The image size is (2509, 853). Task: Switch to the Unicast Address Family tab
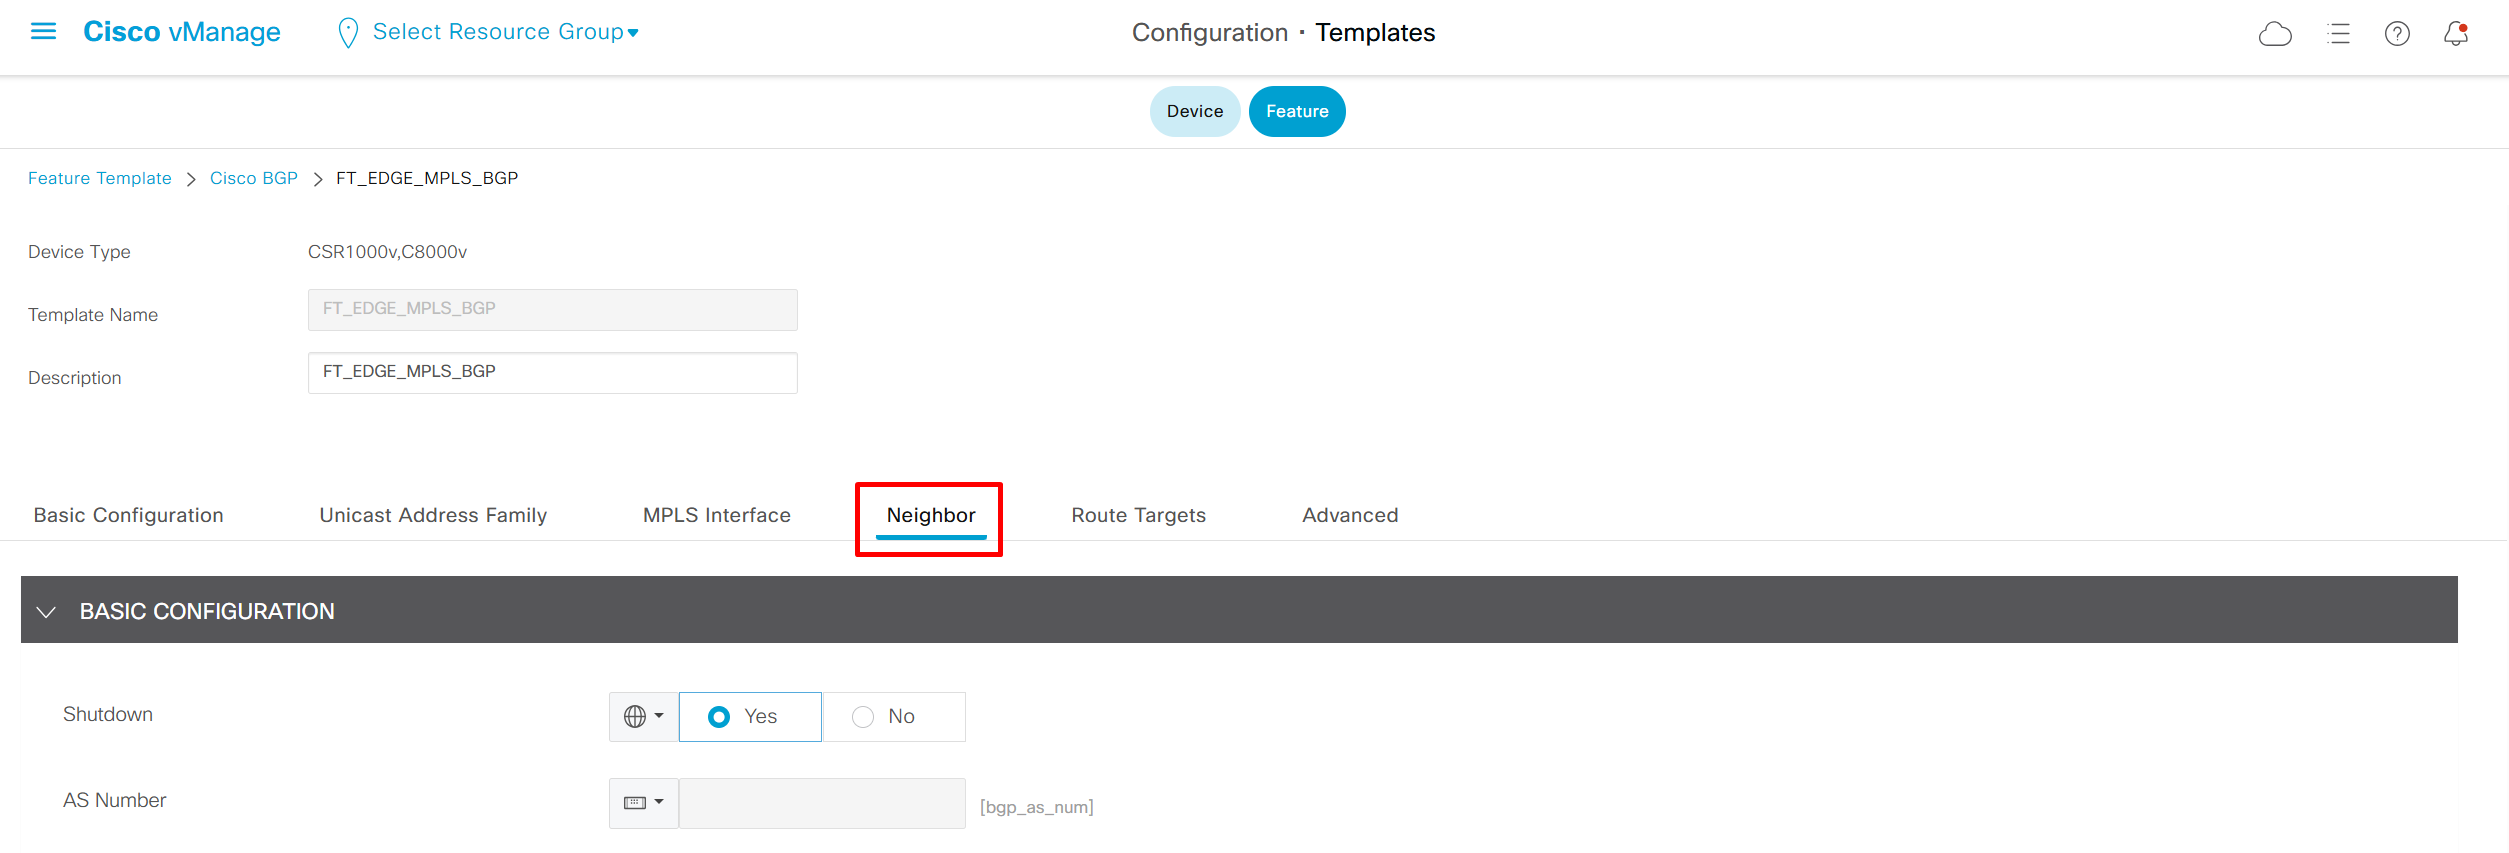click(433, 515)
